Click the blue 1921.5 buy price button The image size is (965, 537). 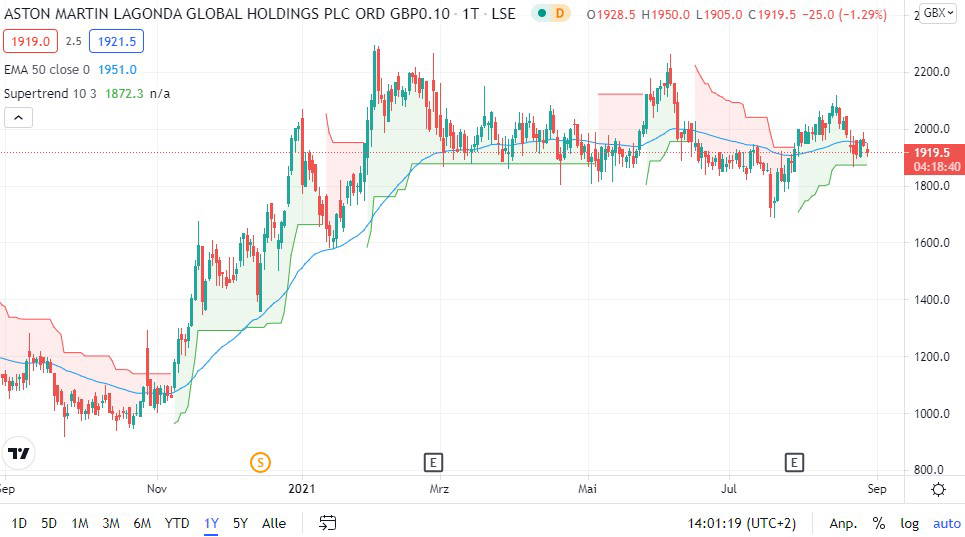pos(116,41)
